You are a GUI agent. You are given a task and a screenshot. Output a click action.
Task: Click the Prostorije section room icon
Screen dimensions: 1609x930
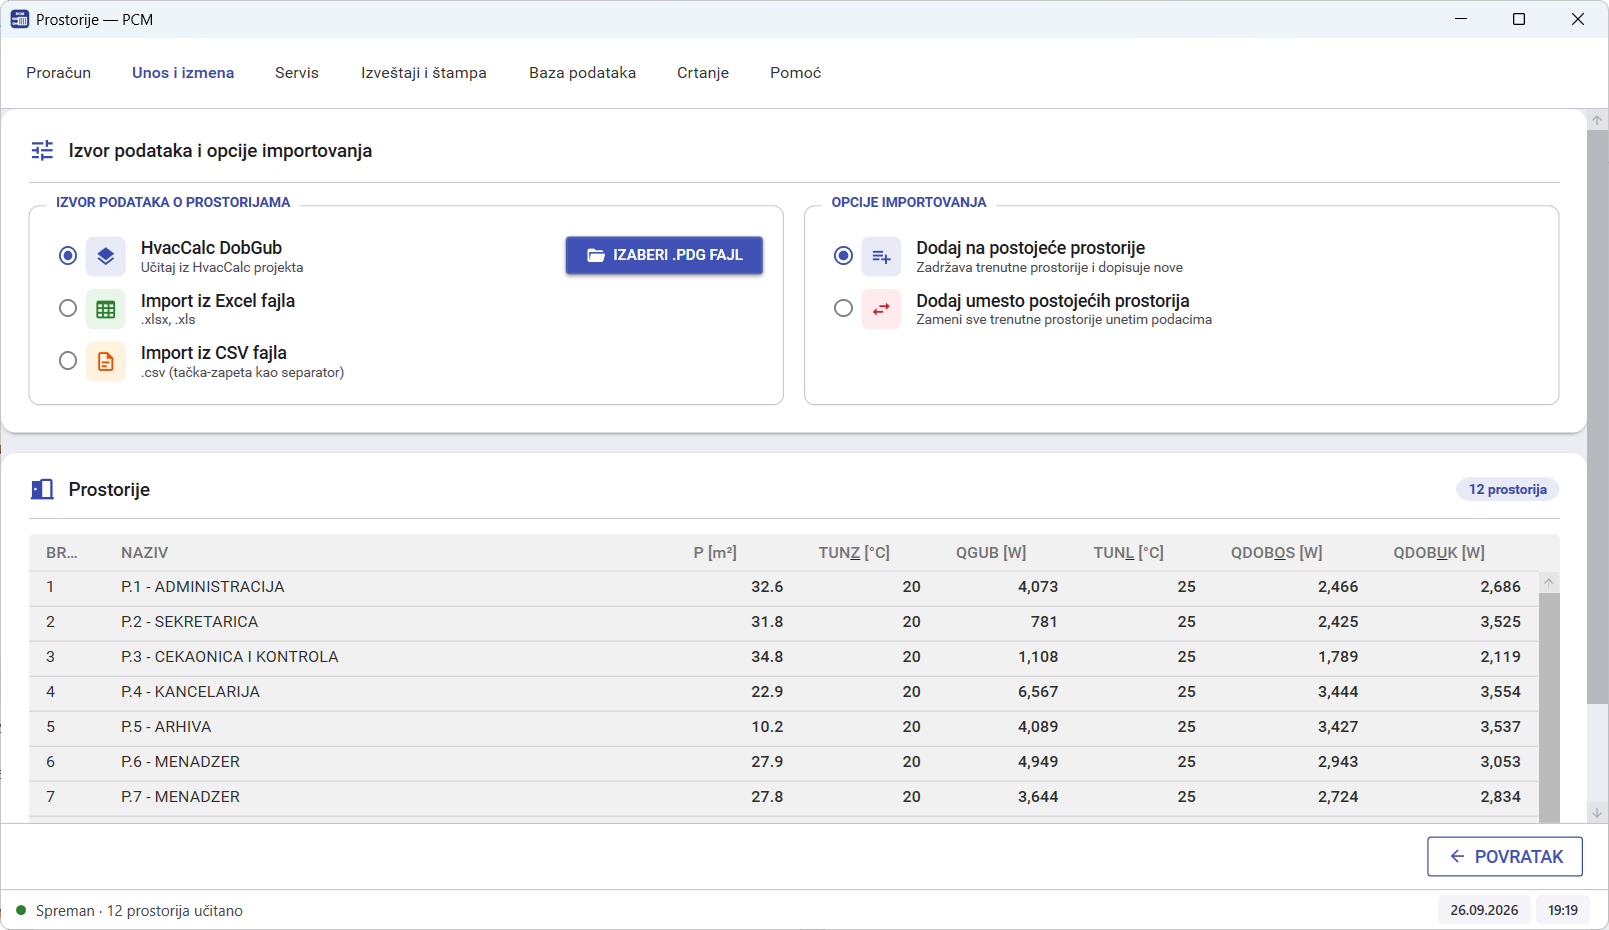(42, 489)
